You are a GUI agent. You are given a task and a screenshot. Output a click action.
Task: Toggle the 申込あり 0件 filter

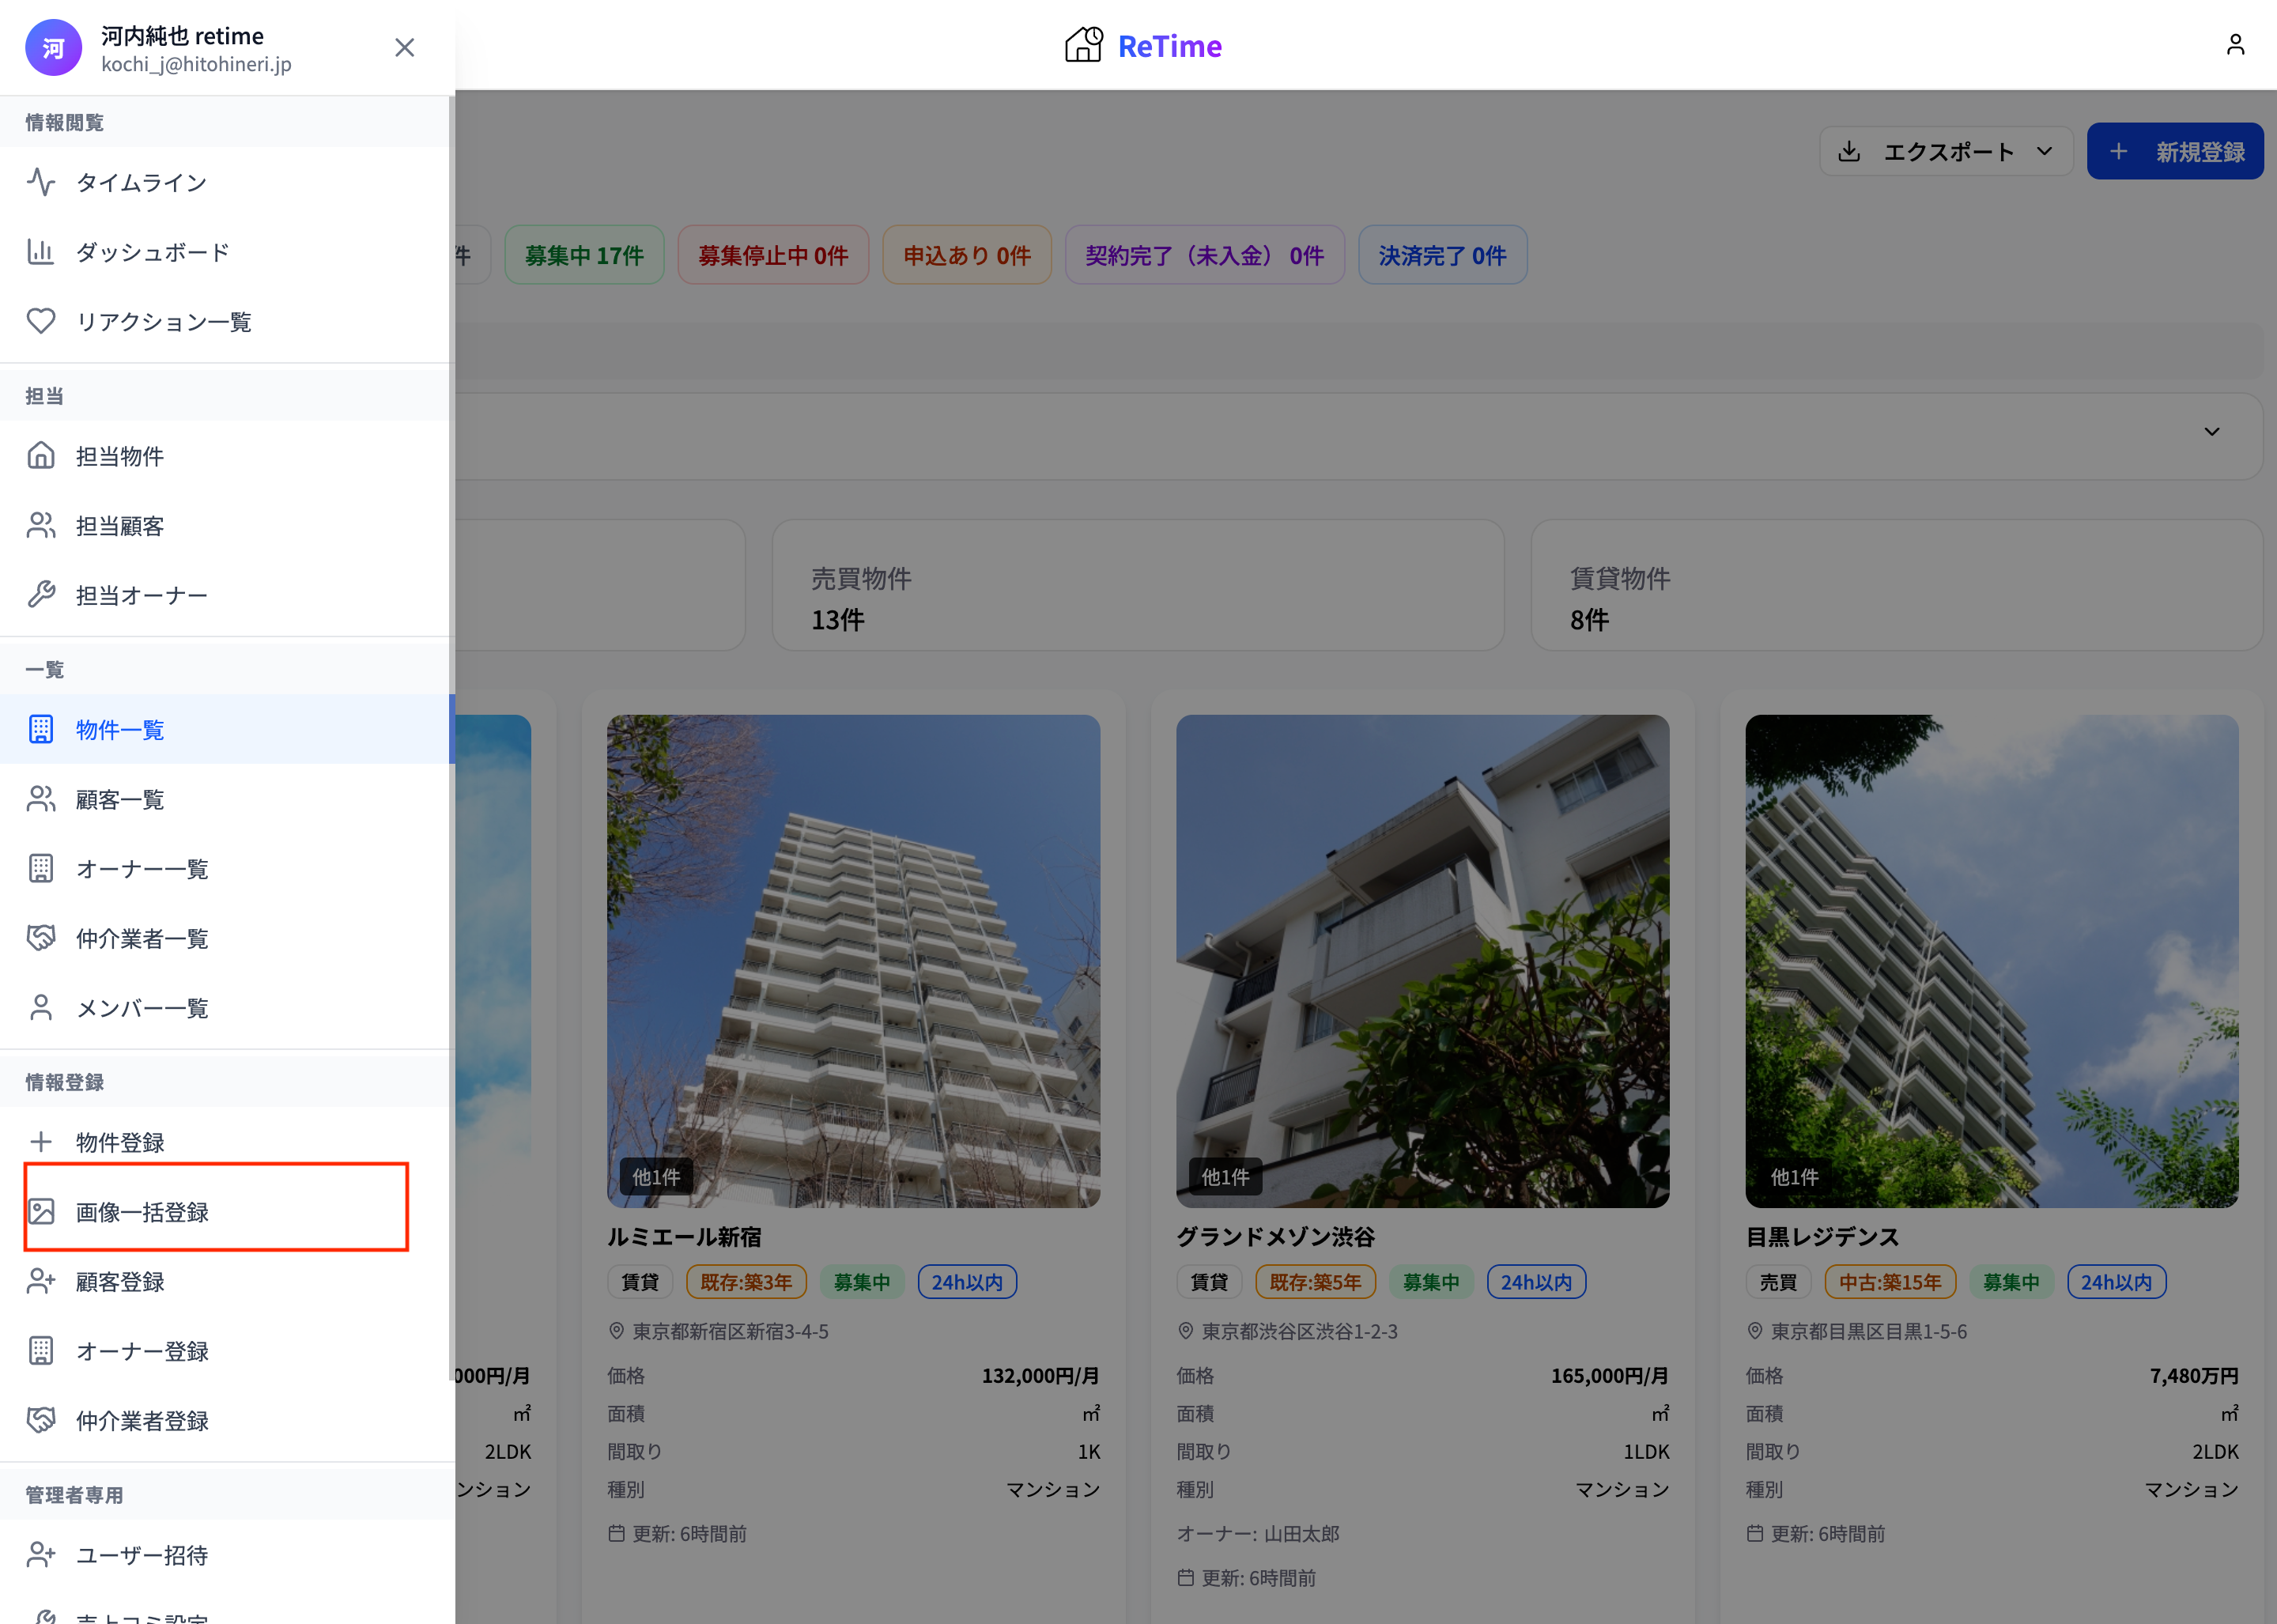tap(966, 255)
